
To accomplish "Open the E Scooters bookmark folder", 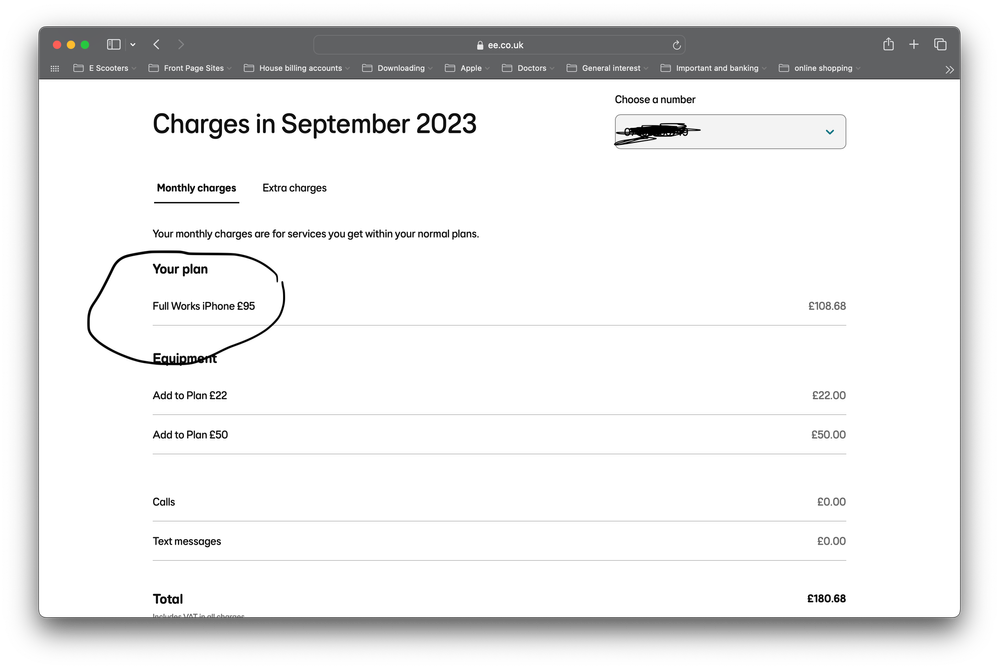I will (104, 68).
